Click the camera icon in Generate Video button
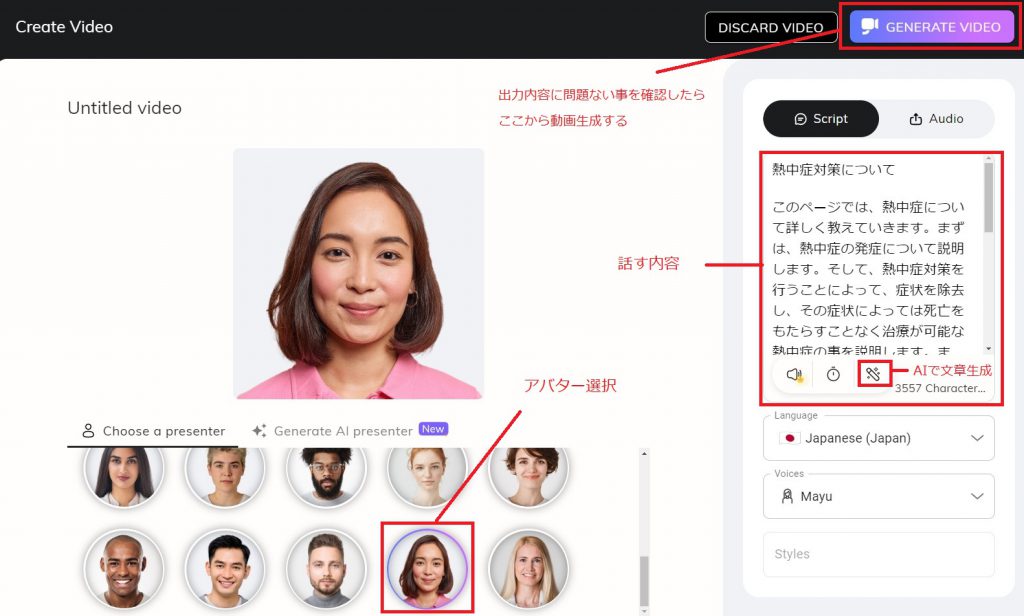 [x=870, y=27]
